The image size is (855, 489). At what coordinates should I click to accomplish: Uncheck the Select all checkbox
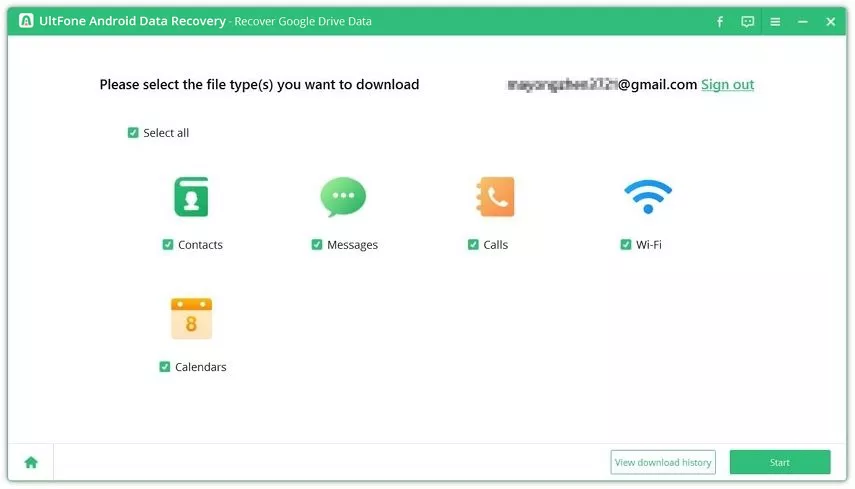133,132
